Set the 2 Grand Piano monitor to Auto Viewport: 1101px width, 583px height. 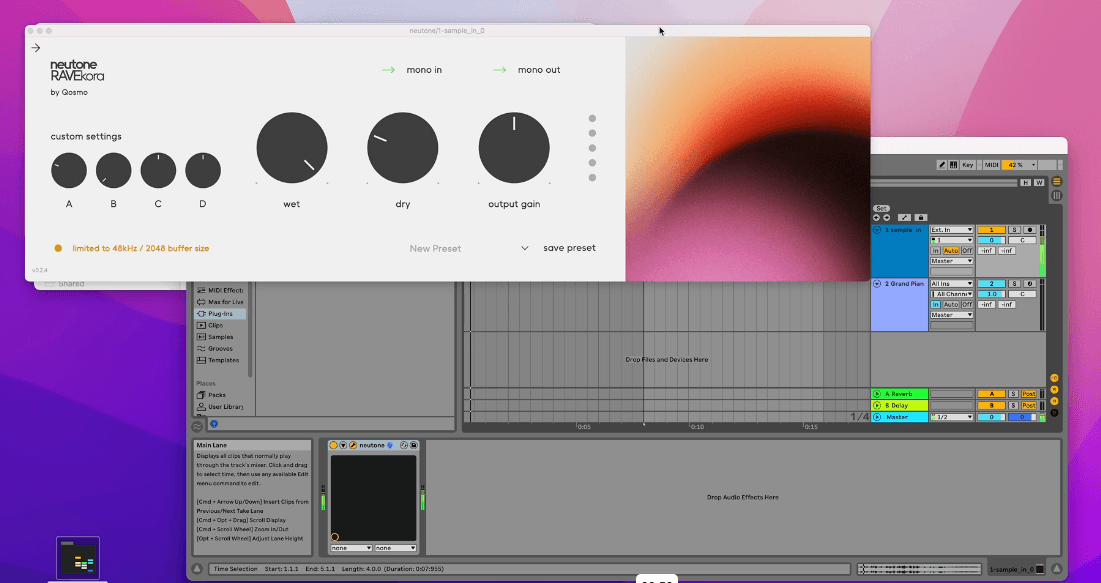[x=951, y=304]
